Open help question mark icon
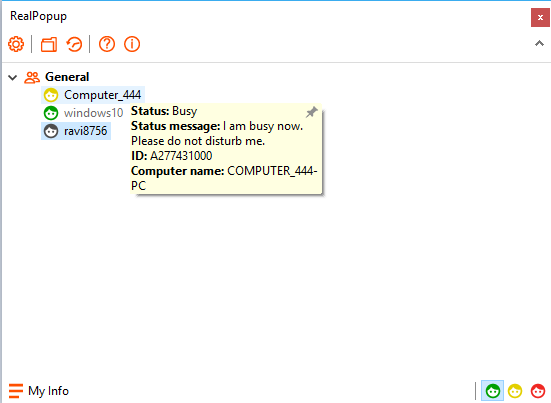 point(107,44)
